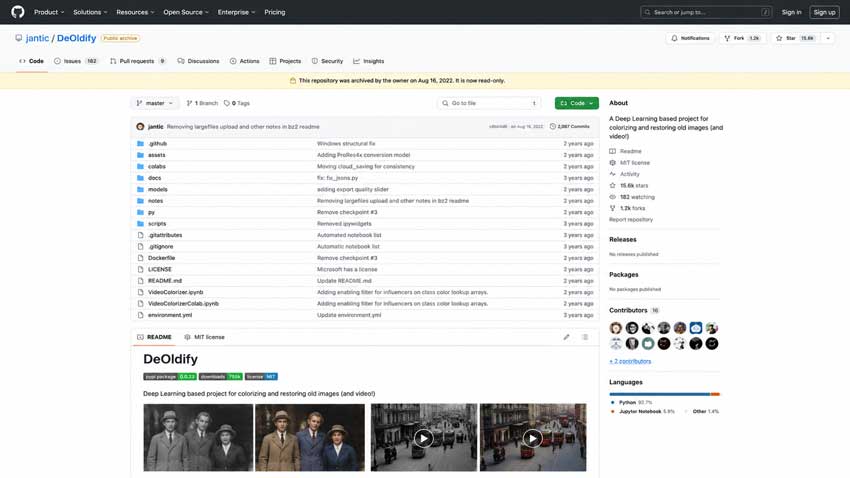Open the Activity link in About
Viewport: 850px width, 478px height.
pos(624,174)
